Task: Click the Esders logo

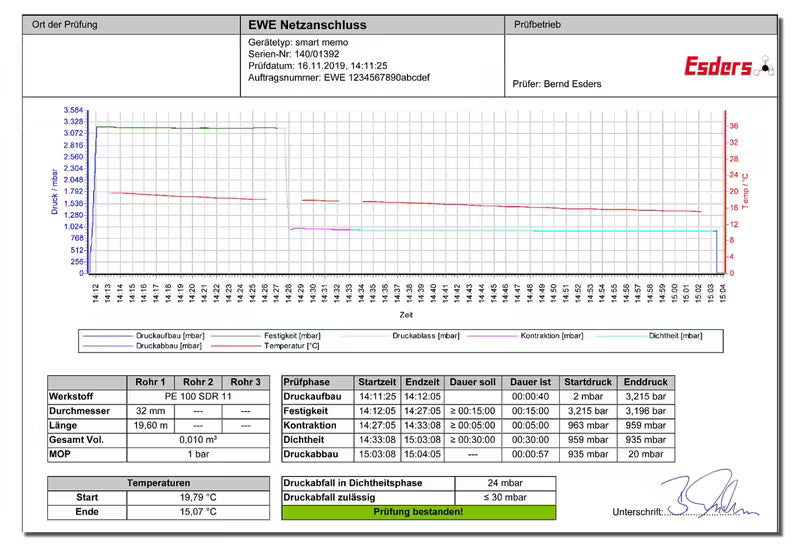Action: pyautogui.click(x=729, y=66)
